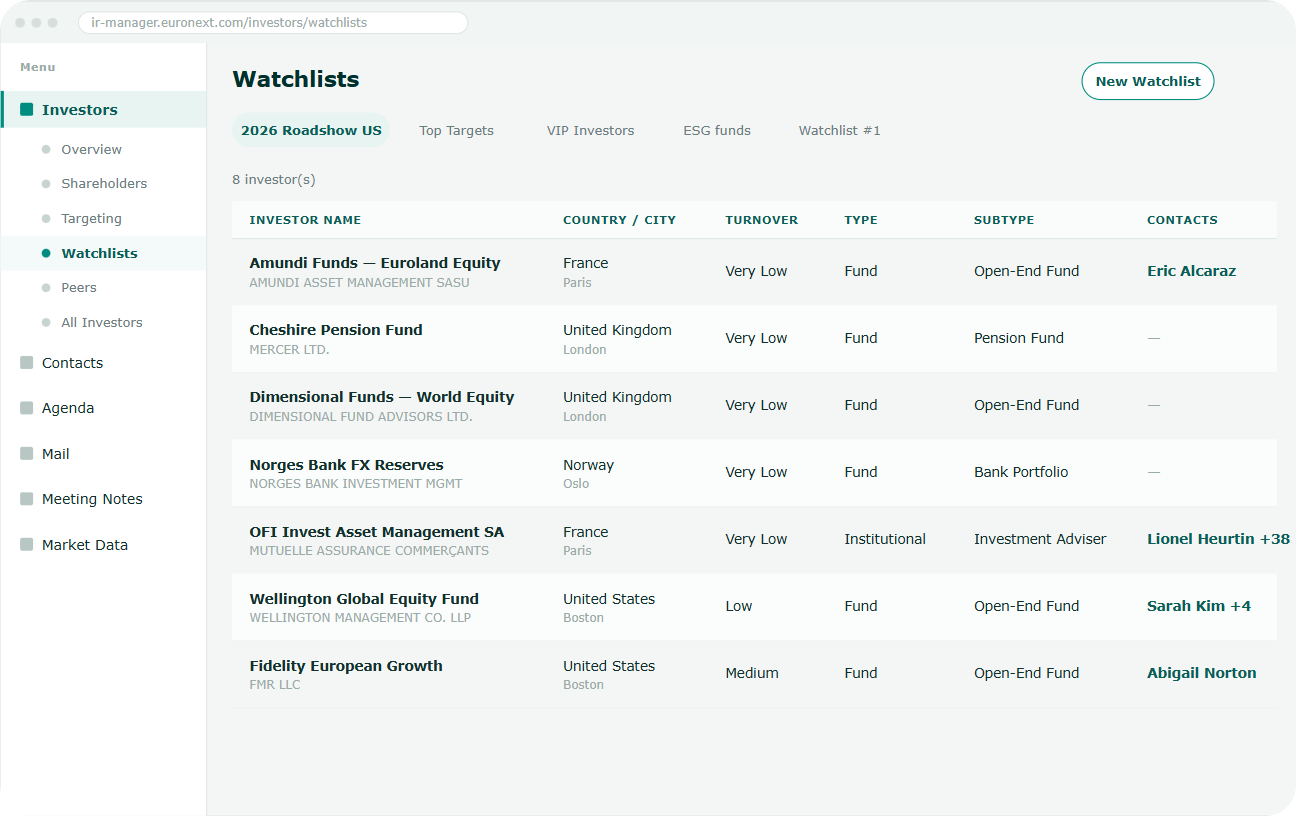The image size is (1296, 816).
Task: Click 'Bank Portfolio' subtype cell
Action: click(x=1021, y=472)
